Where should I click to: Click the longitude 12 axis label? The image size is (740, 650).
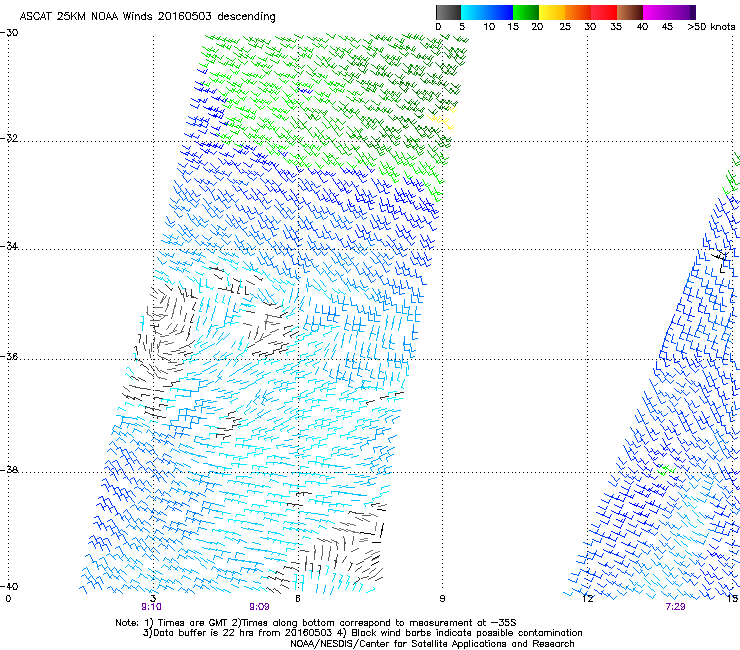588,599
